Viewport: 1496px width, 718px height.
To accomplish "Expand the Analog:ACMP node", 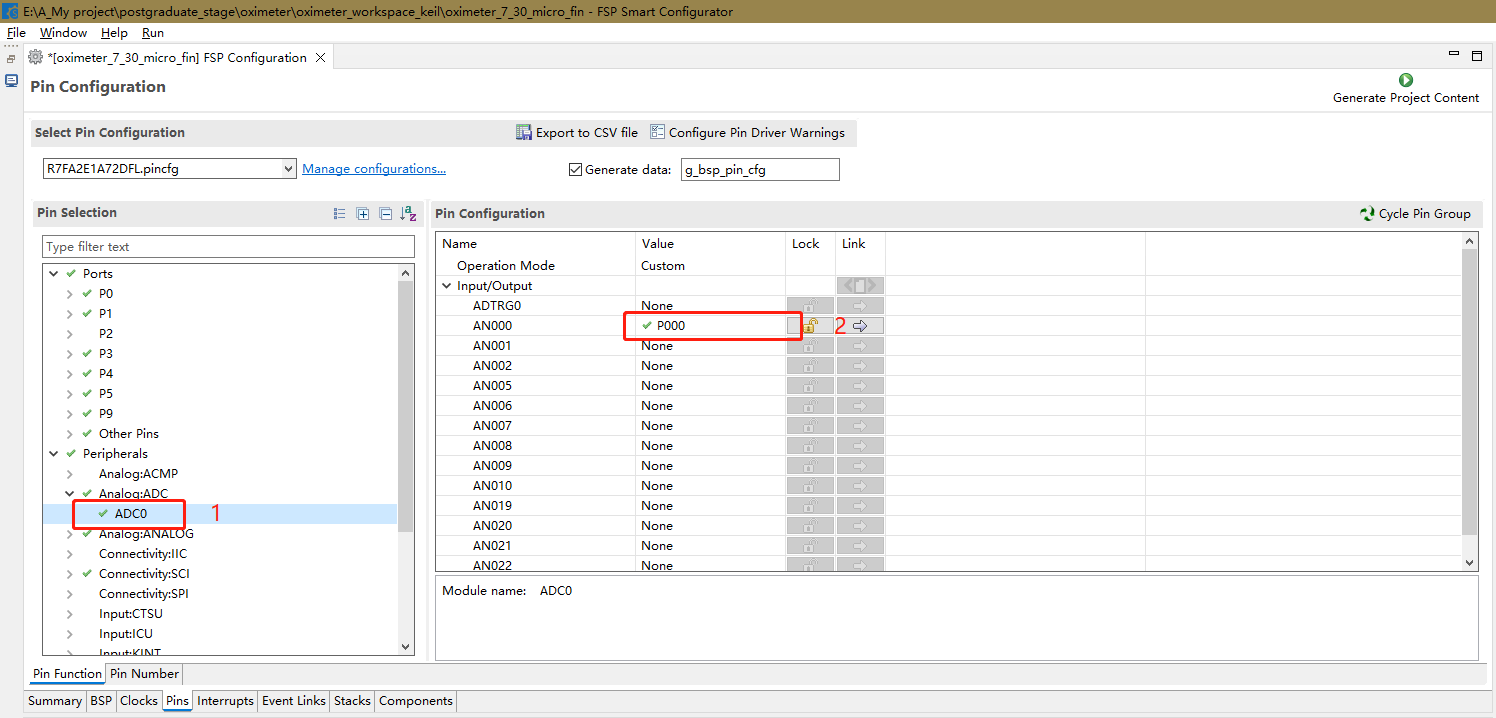I will 69,473.
